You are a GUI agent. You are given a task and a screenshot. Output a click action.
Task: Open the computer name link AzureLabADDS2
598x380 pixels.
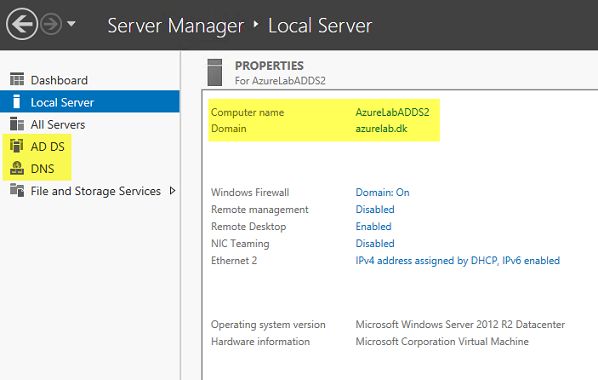pos(392,112)
